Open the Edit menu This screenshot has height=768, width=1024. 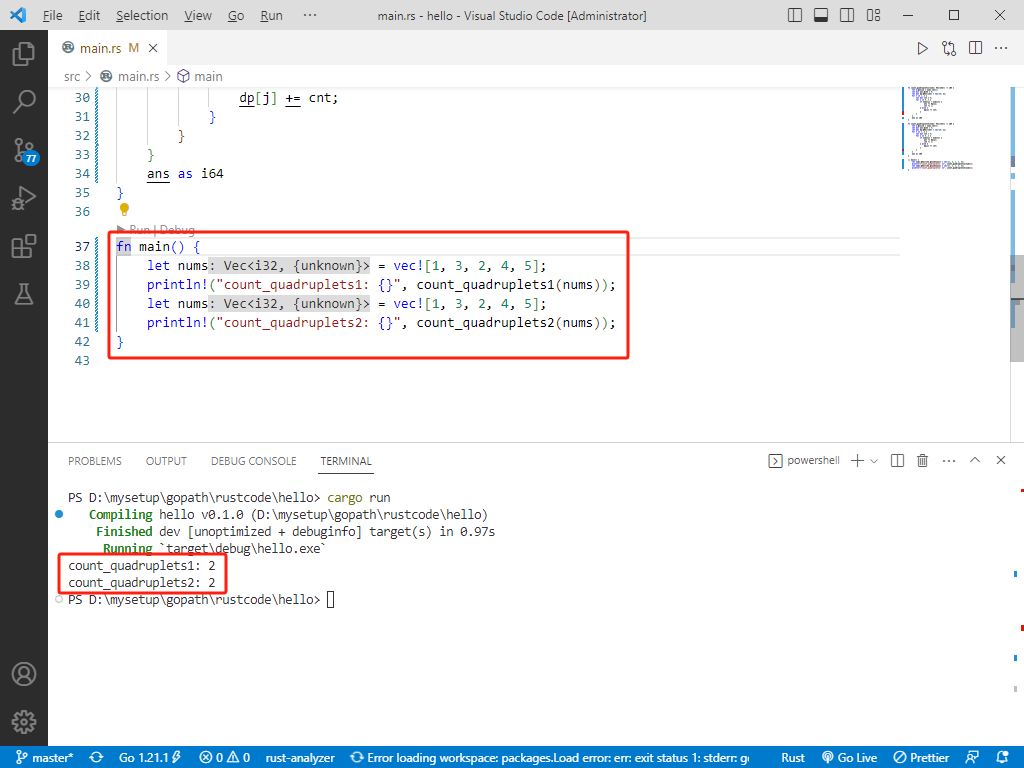click(x=89, y=16)
